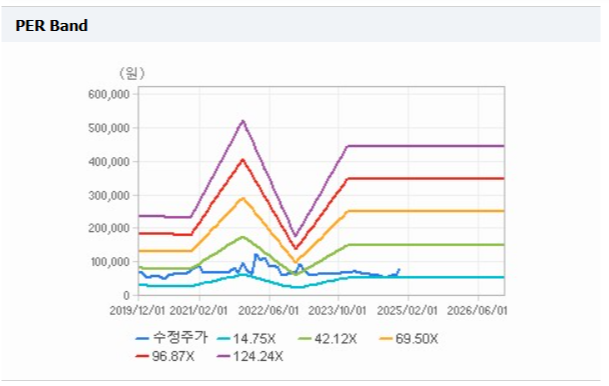Viewport: 609px width, 386px height.
Task: Toggle the 124.24X legend entry
Action: coord(250,356)
